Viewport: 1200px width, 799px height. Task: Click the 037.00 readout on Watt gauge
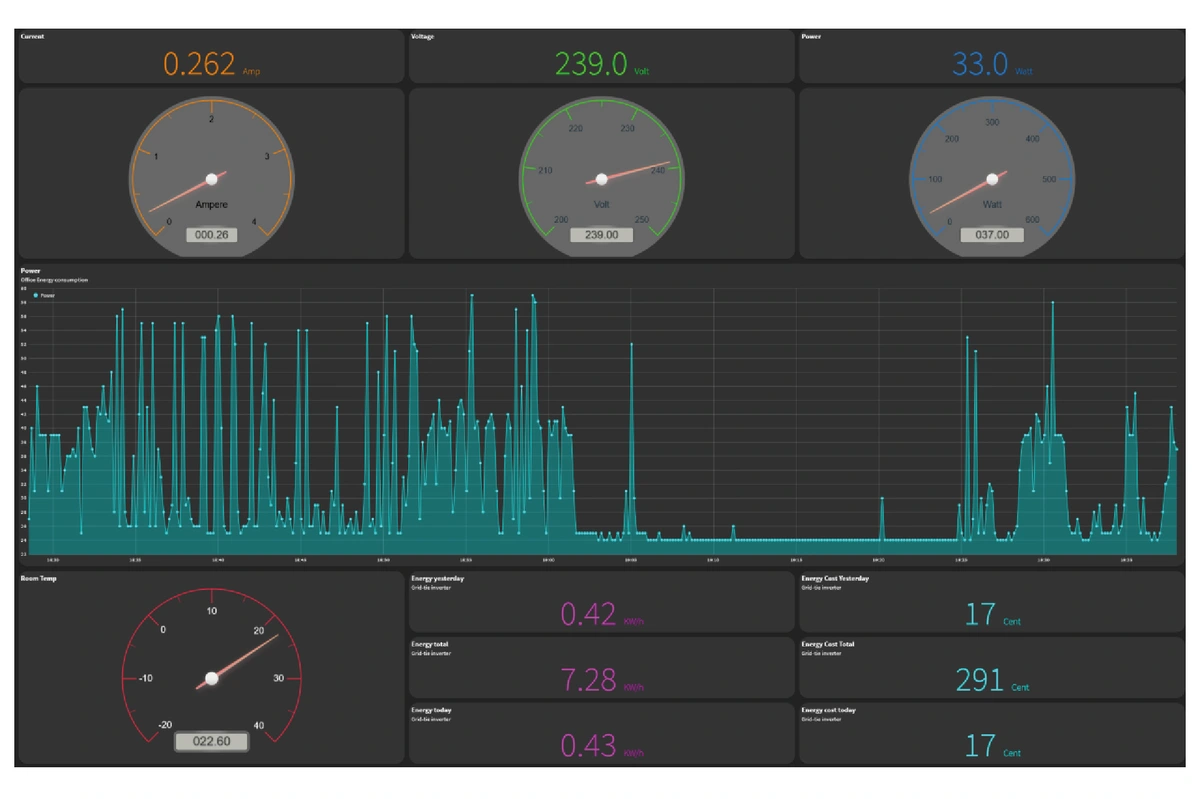click(x=992, y=235)
